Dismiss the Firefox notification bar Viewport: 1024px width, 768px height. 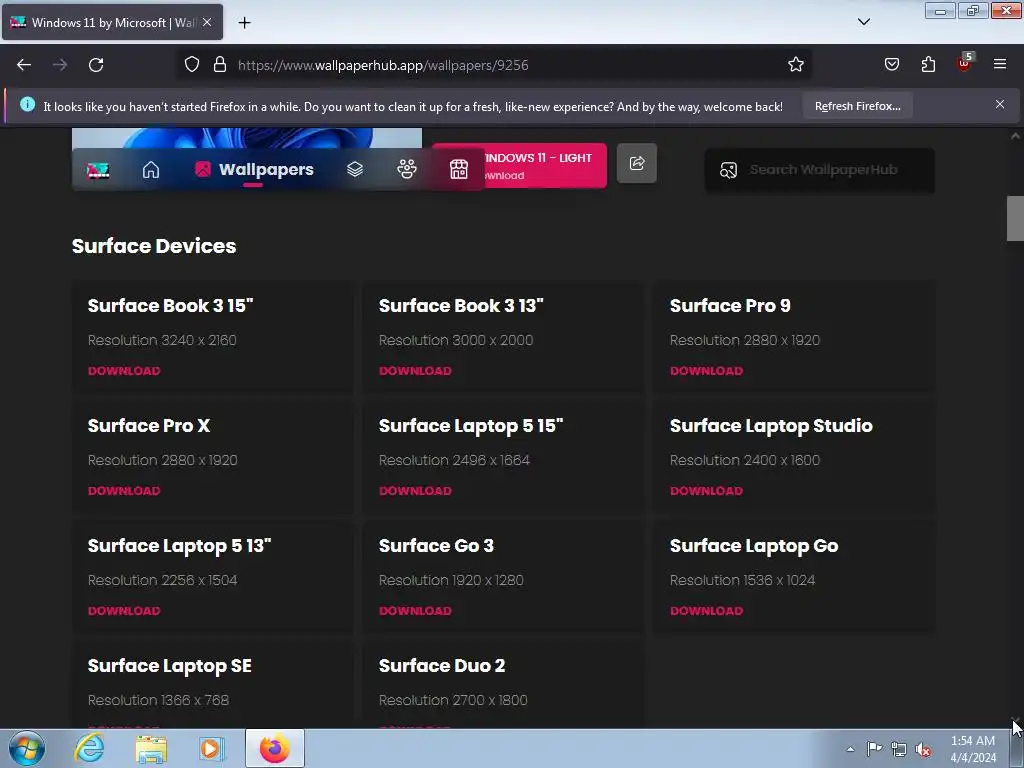point(1000,104)
